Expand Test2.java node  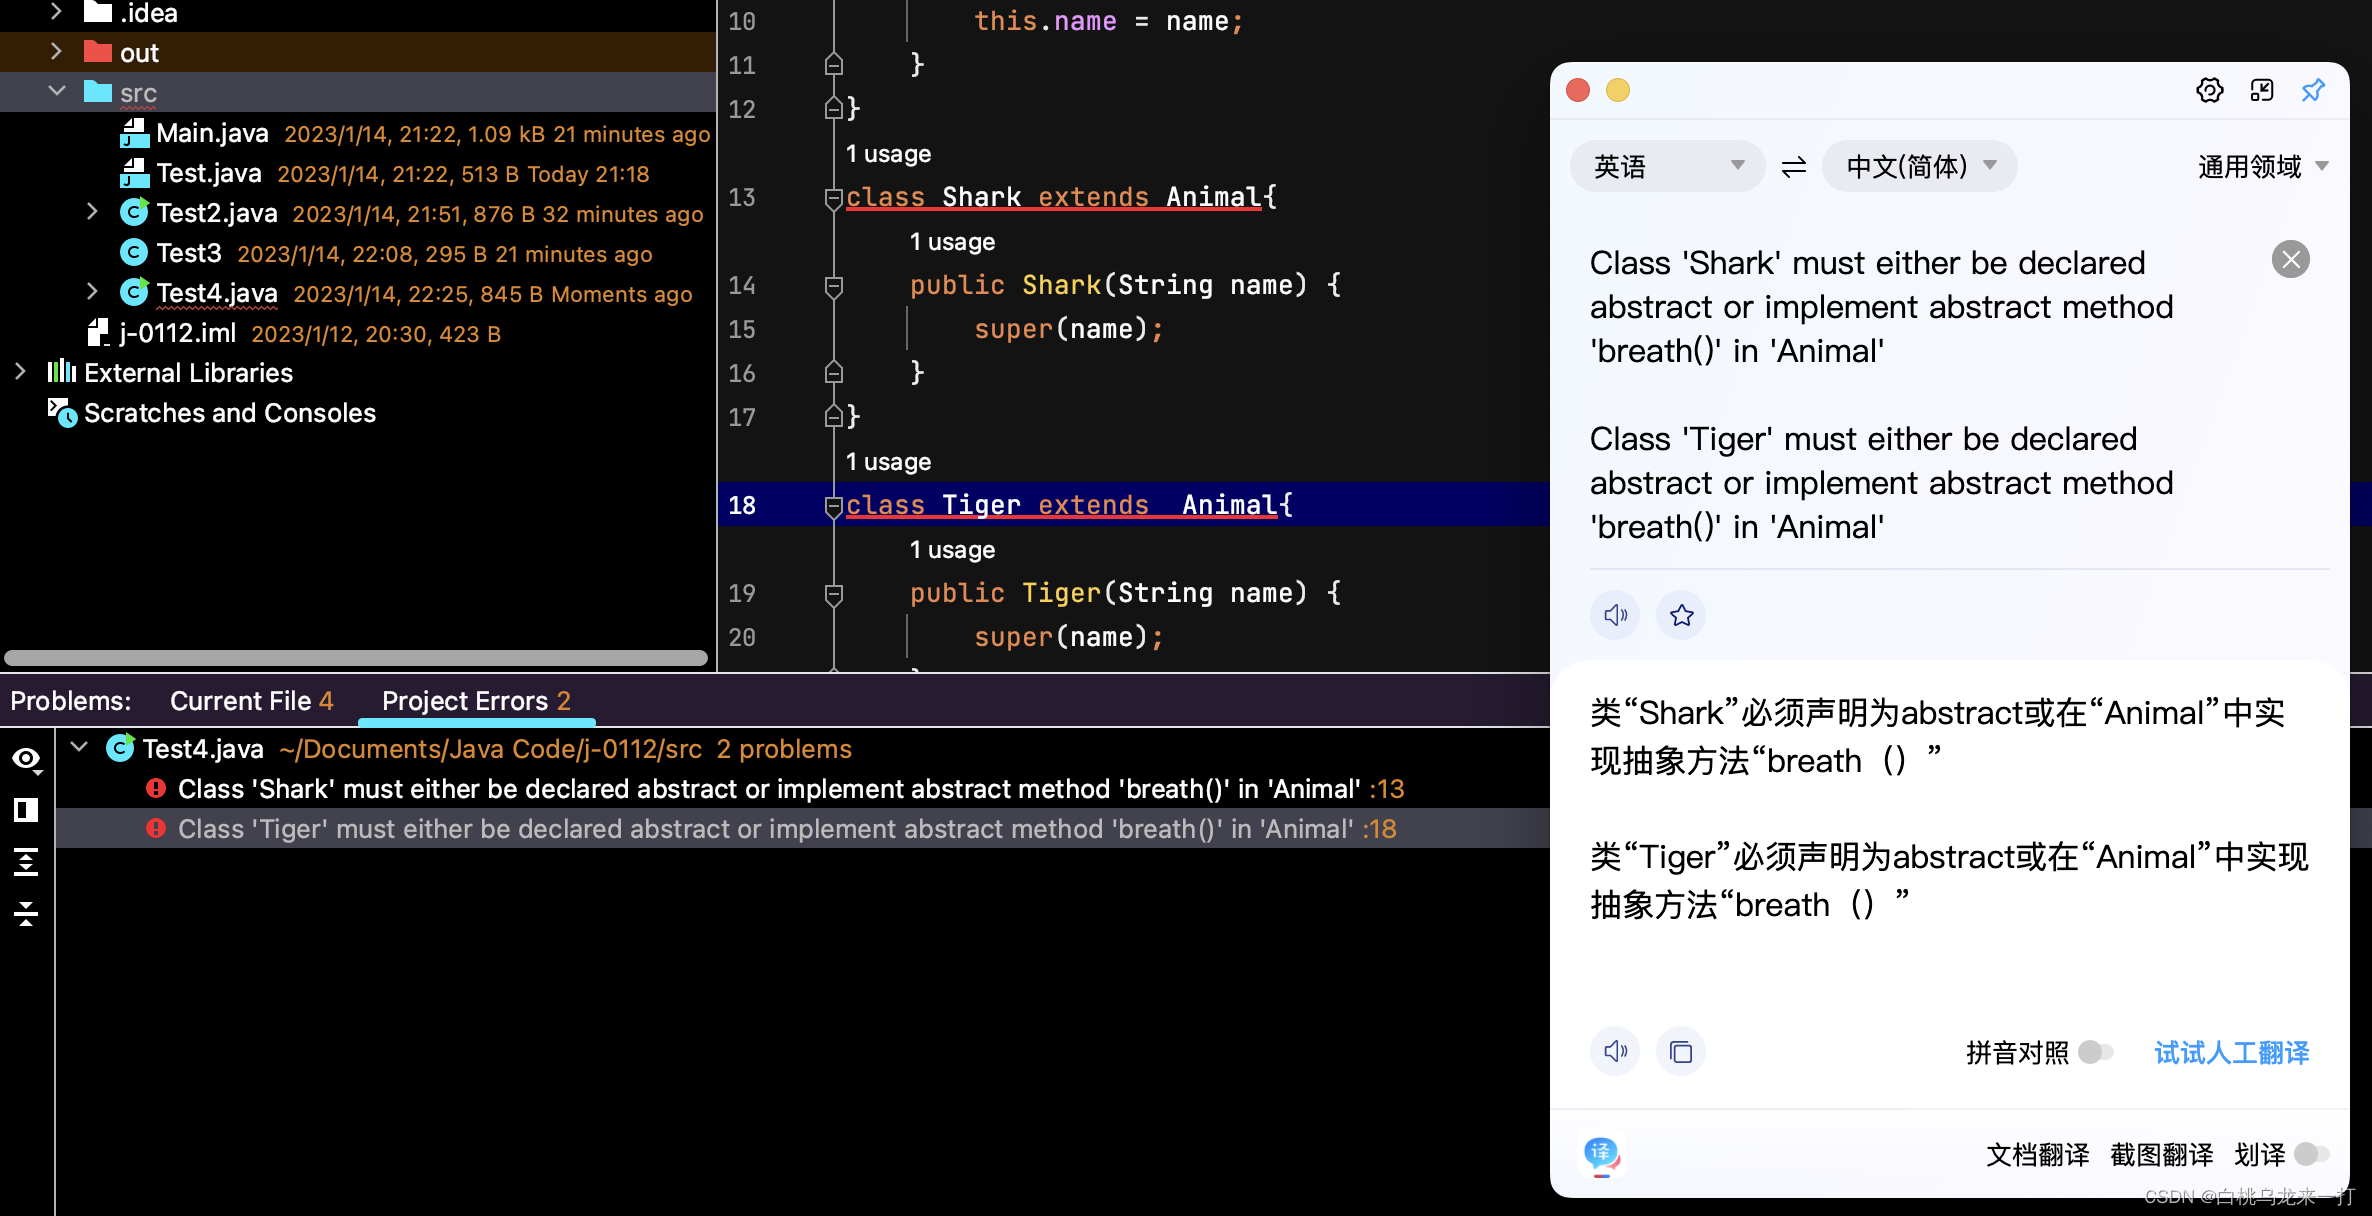[92, 211]
